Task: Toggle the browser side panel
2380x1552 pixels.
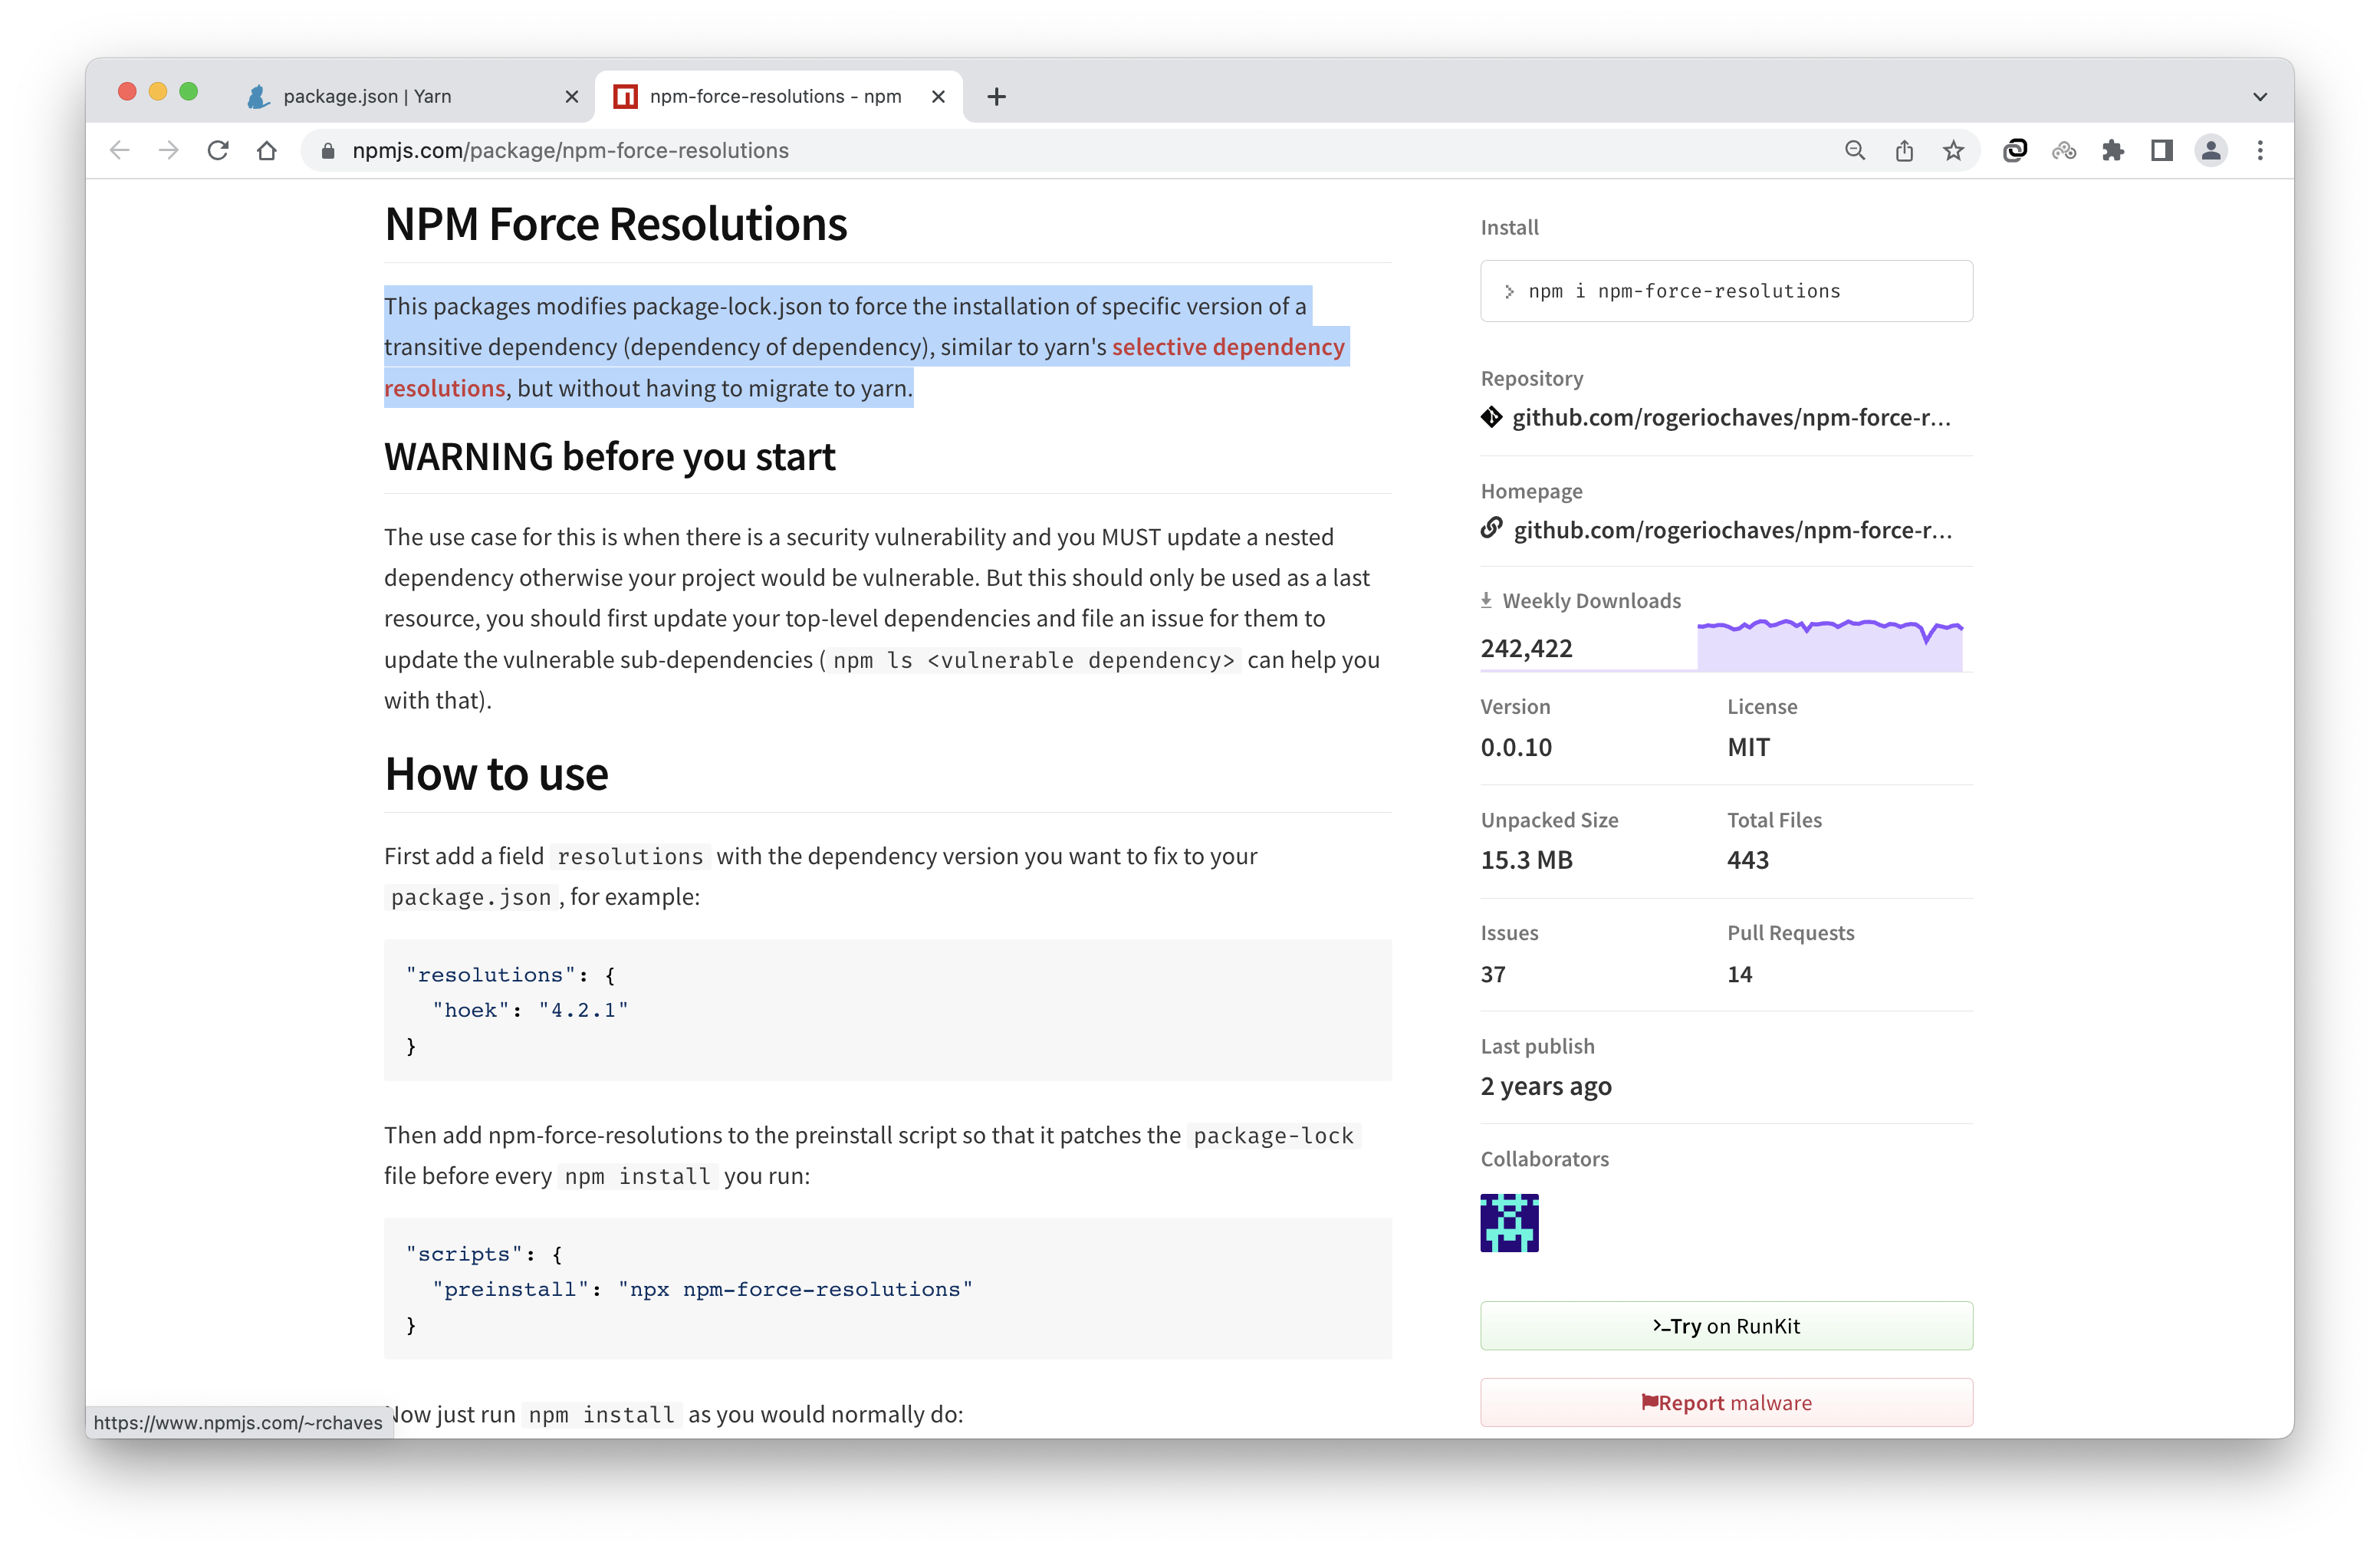Action: [x=2162, y=151]
